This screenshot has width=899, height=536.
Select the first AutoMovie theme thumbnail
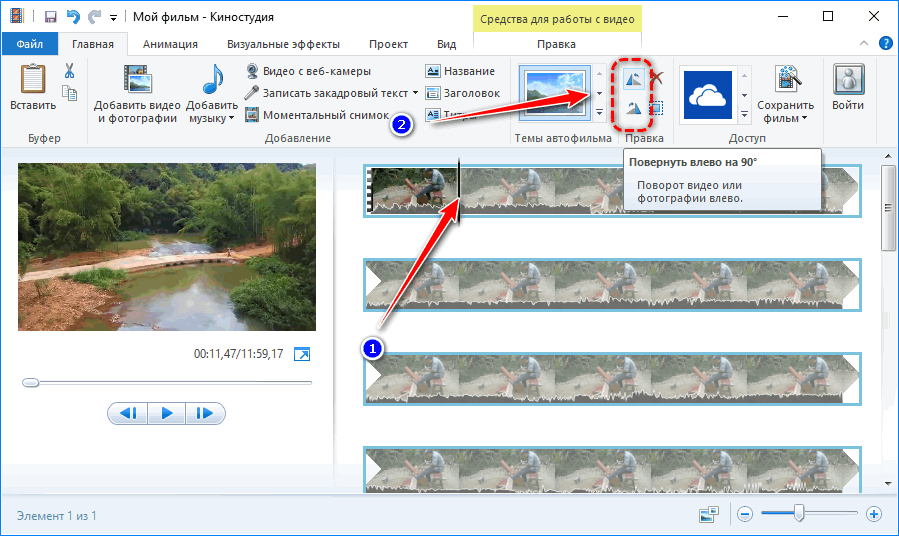coord(555,92)
